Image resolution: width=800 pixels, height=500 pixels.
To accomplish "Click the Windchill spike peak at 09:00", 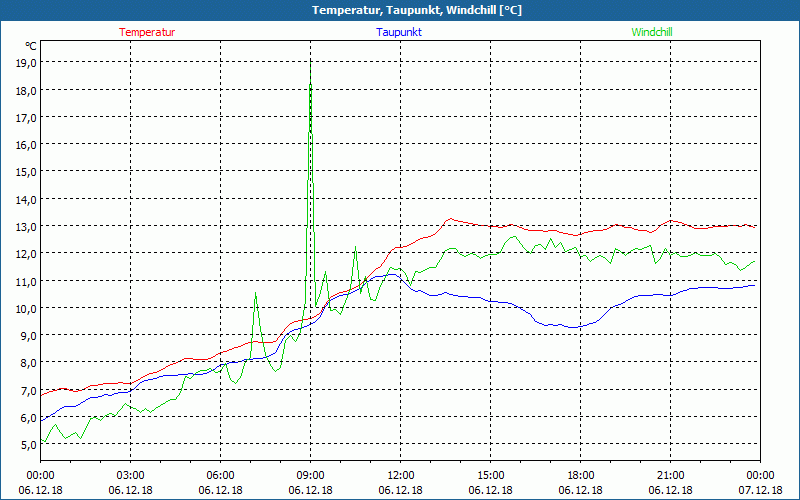I will pyautogui.click(x=311, y=65).
